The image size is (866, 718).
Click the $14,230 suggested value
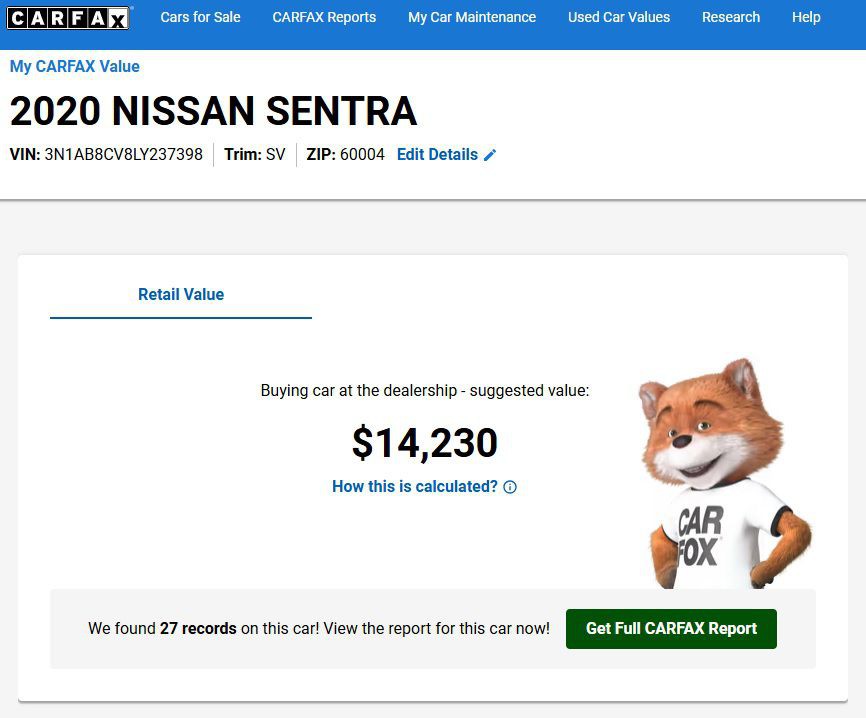click(424, 443)
